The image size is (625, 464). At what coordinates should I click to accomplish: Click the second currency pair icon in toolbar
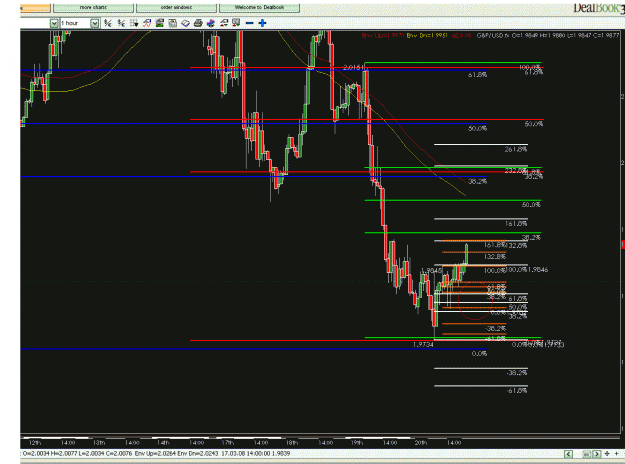click(121, 23)
